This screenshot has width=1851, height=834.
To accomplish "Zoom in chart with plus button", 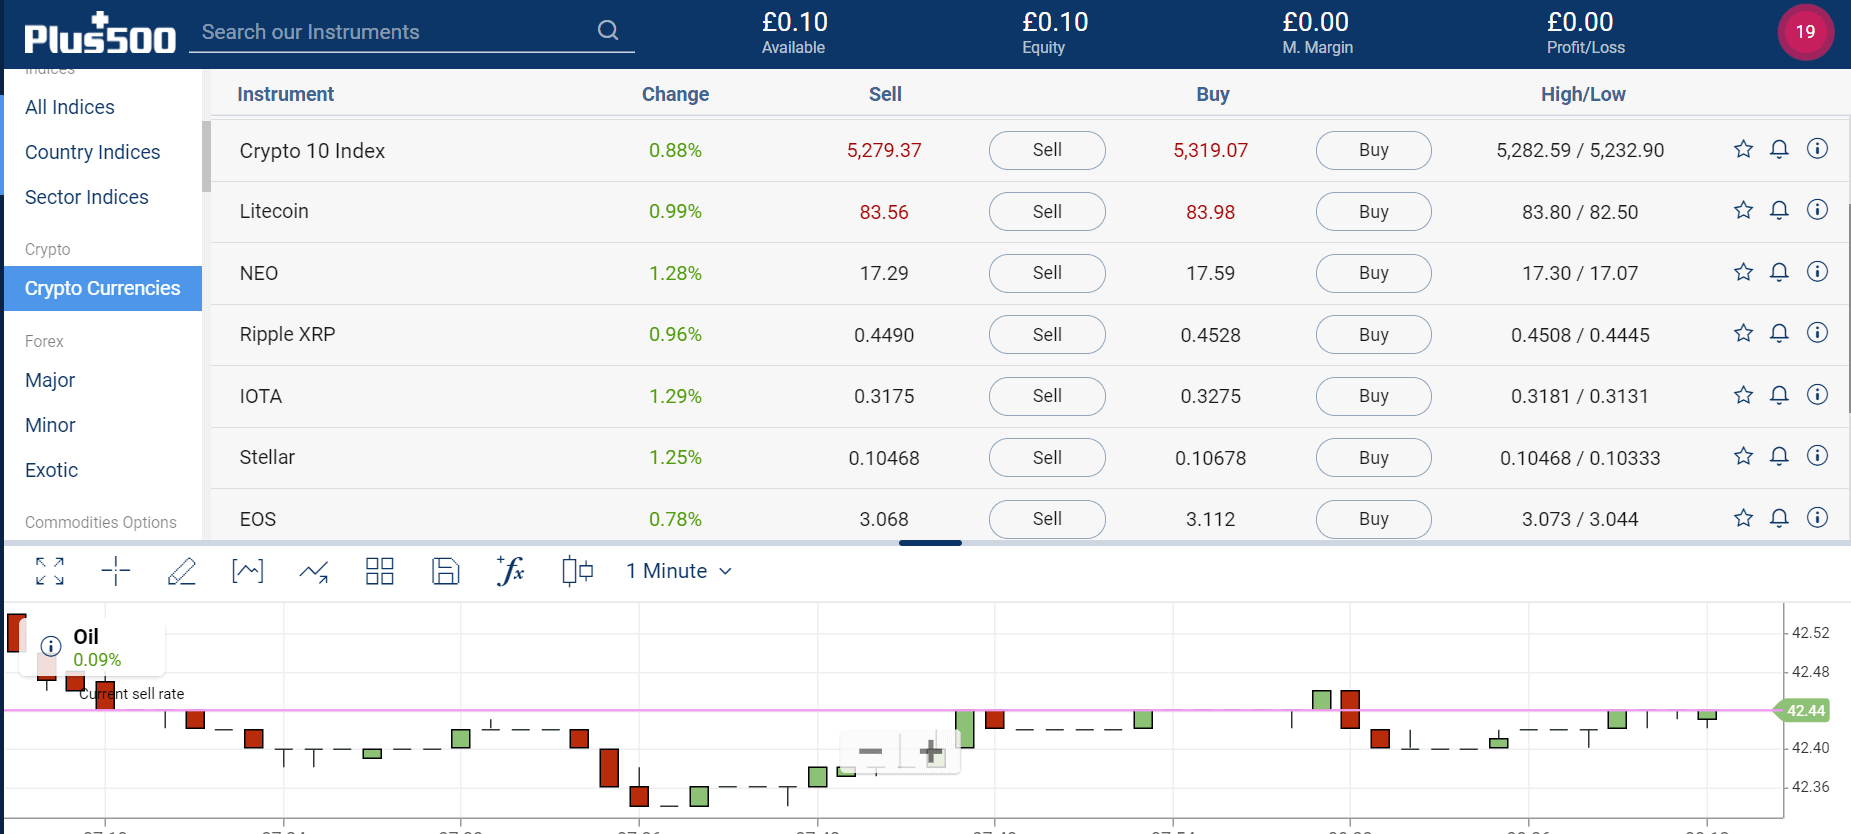I will pyautogui.click(x=931, y=752).
